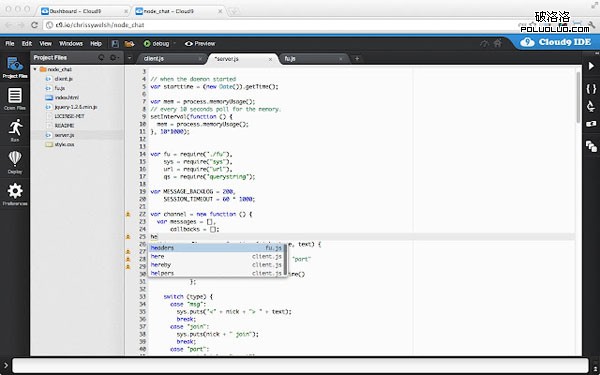Open the Edit menu
The width and height of the screenshot is (600, 375).
27,44
